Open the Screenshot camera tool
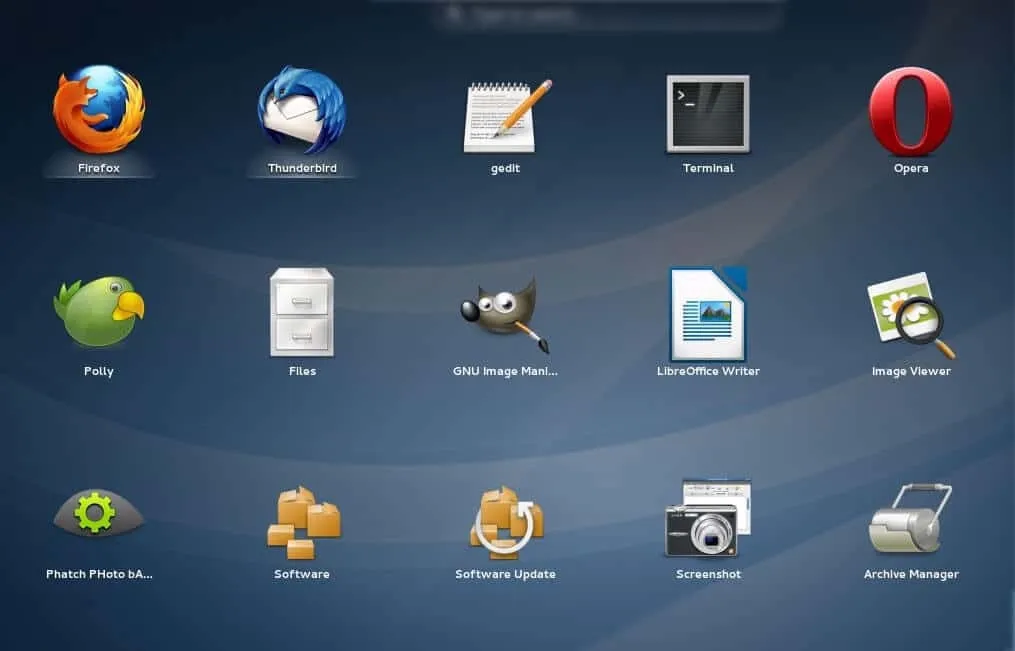1015x651 pixels. click(708, 518)
